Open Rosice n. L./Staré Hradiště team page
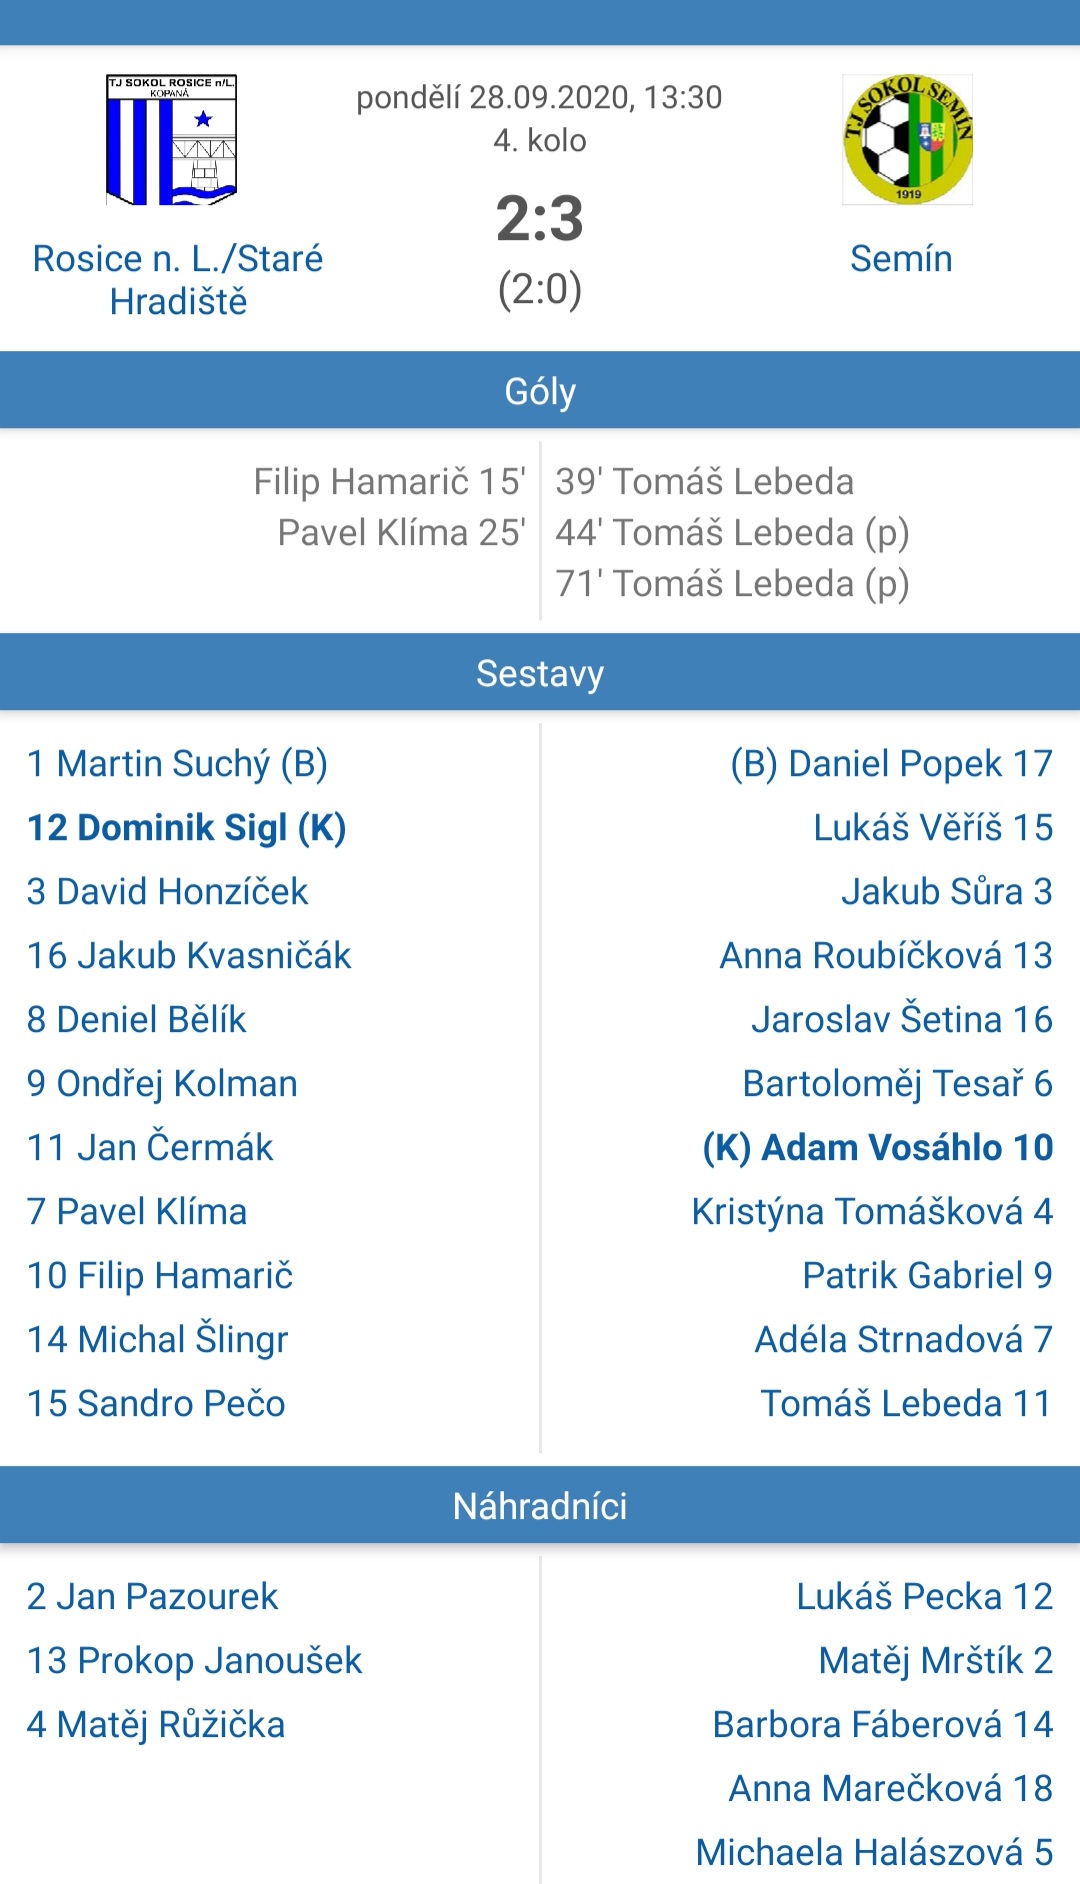This screenshot has width=1080, height=1884. 178,280
